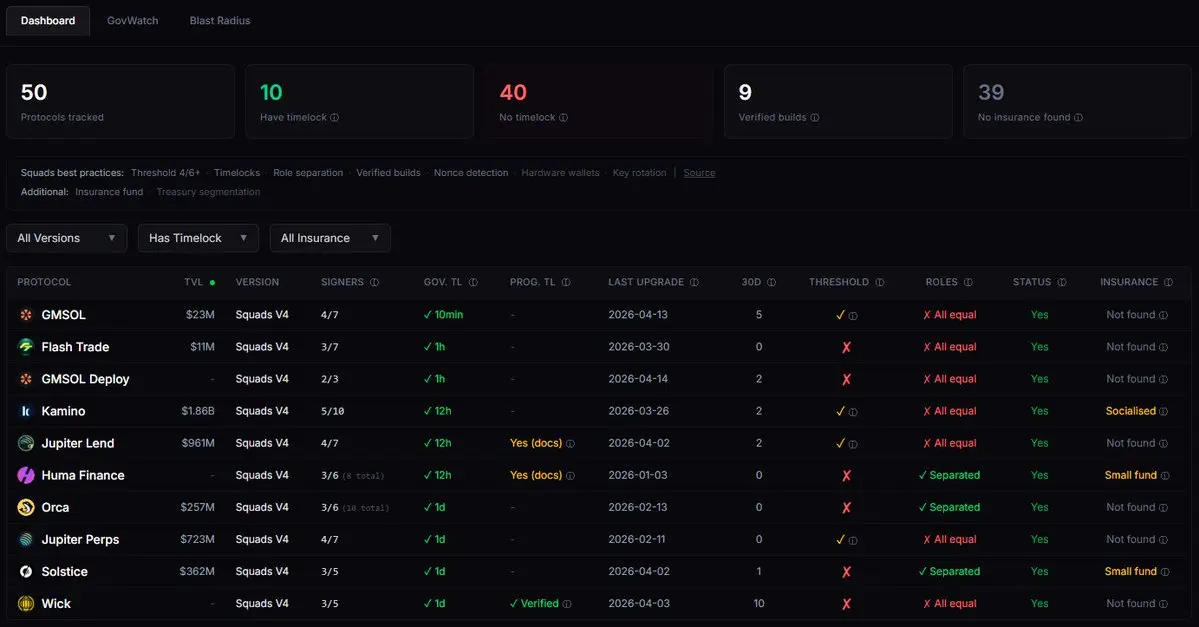Click the 10min governance timelock value
The image size is (1199, 627).
444,315
